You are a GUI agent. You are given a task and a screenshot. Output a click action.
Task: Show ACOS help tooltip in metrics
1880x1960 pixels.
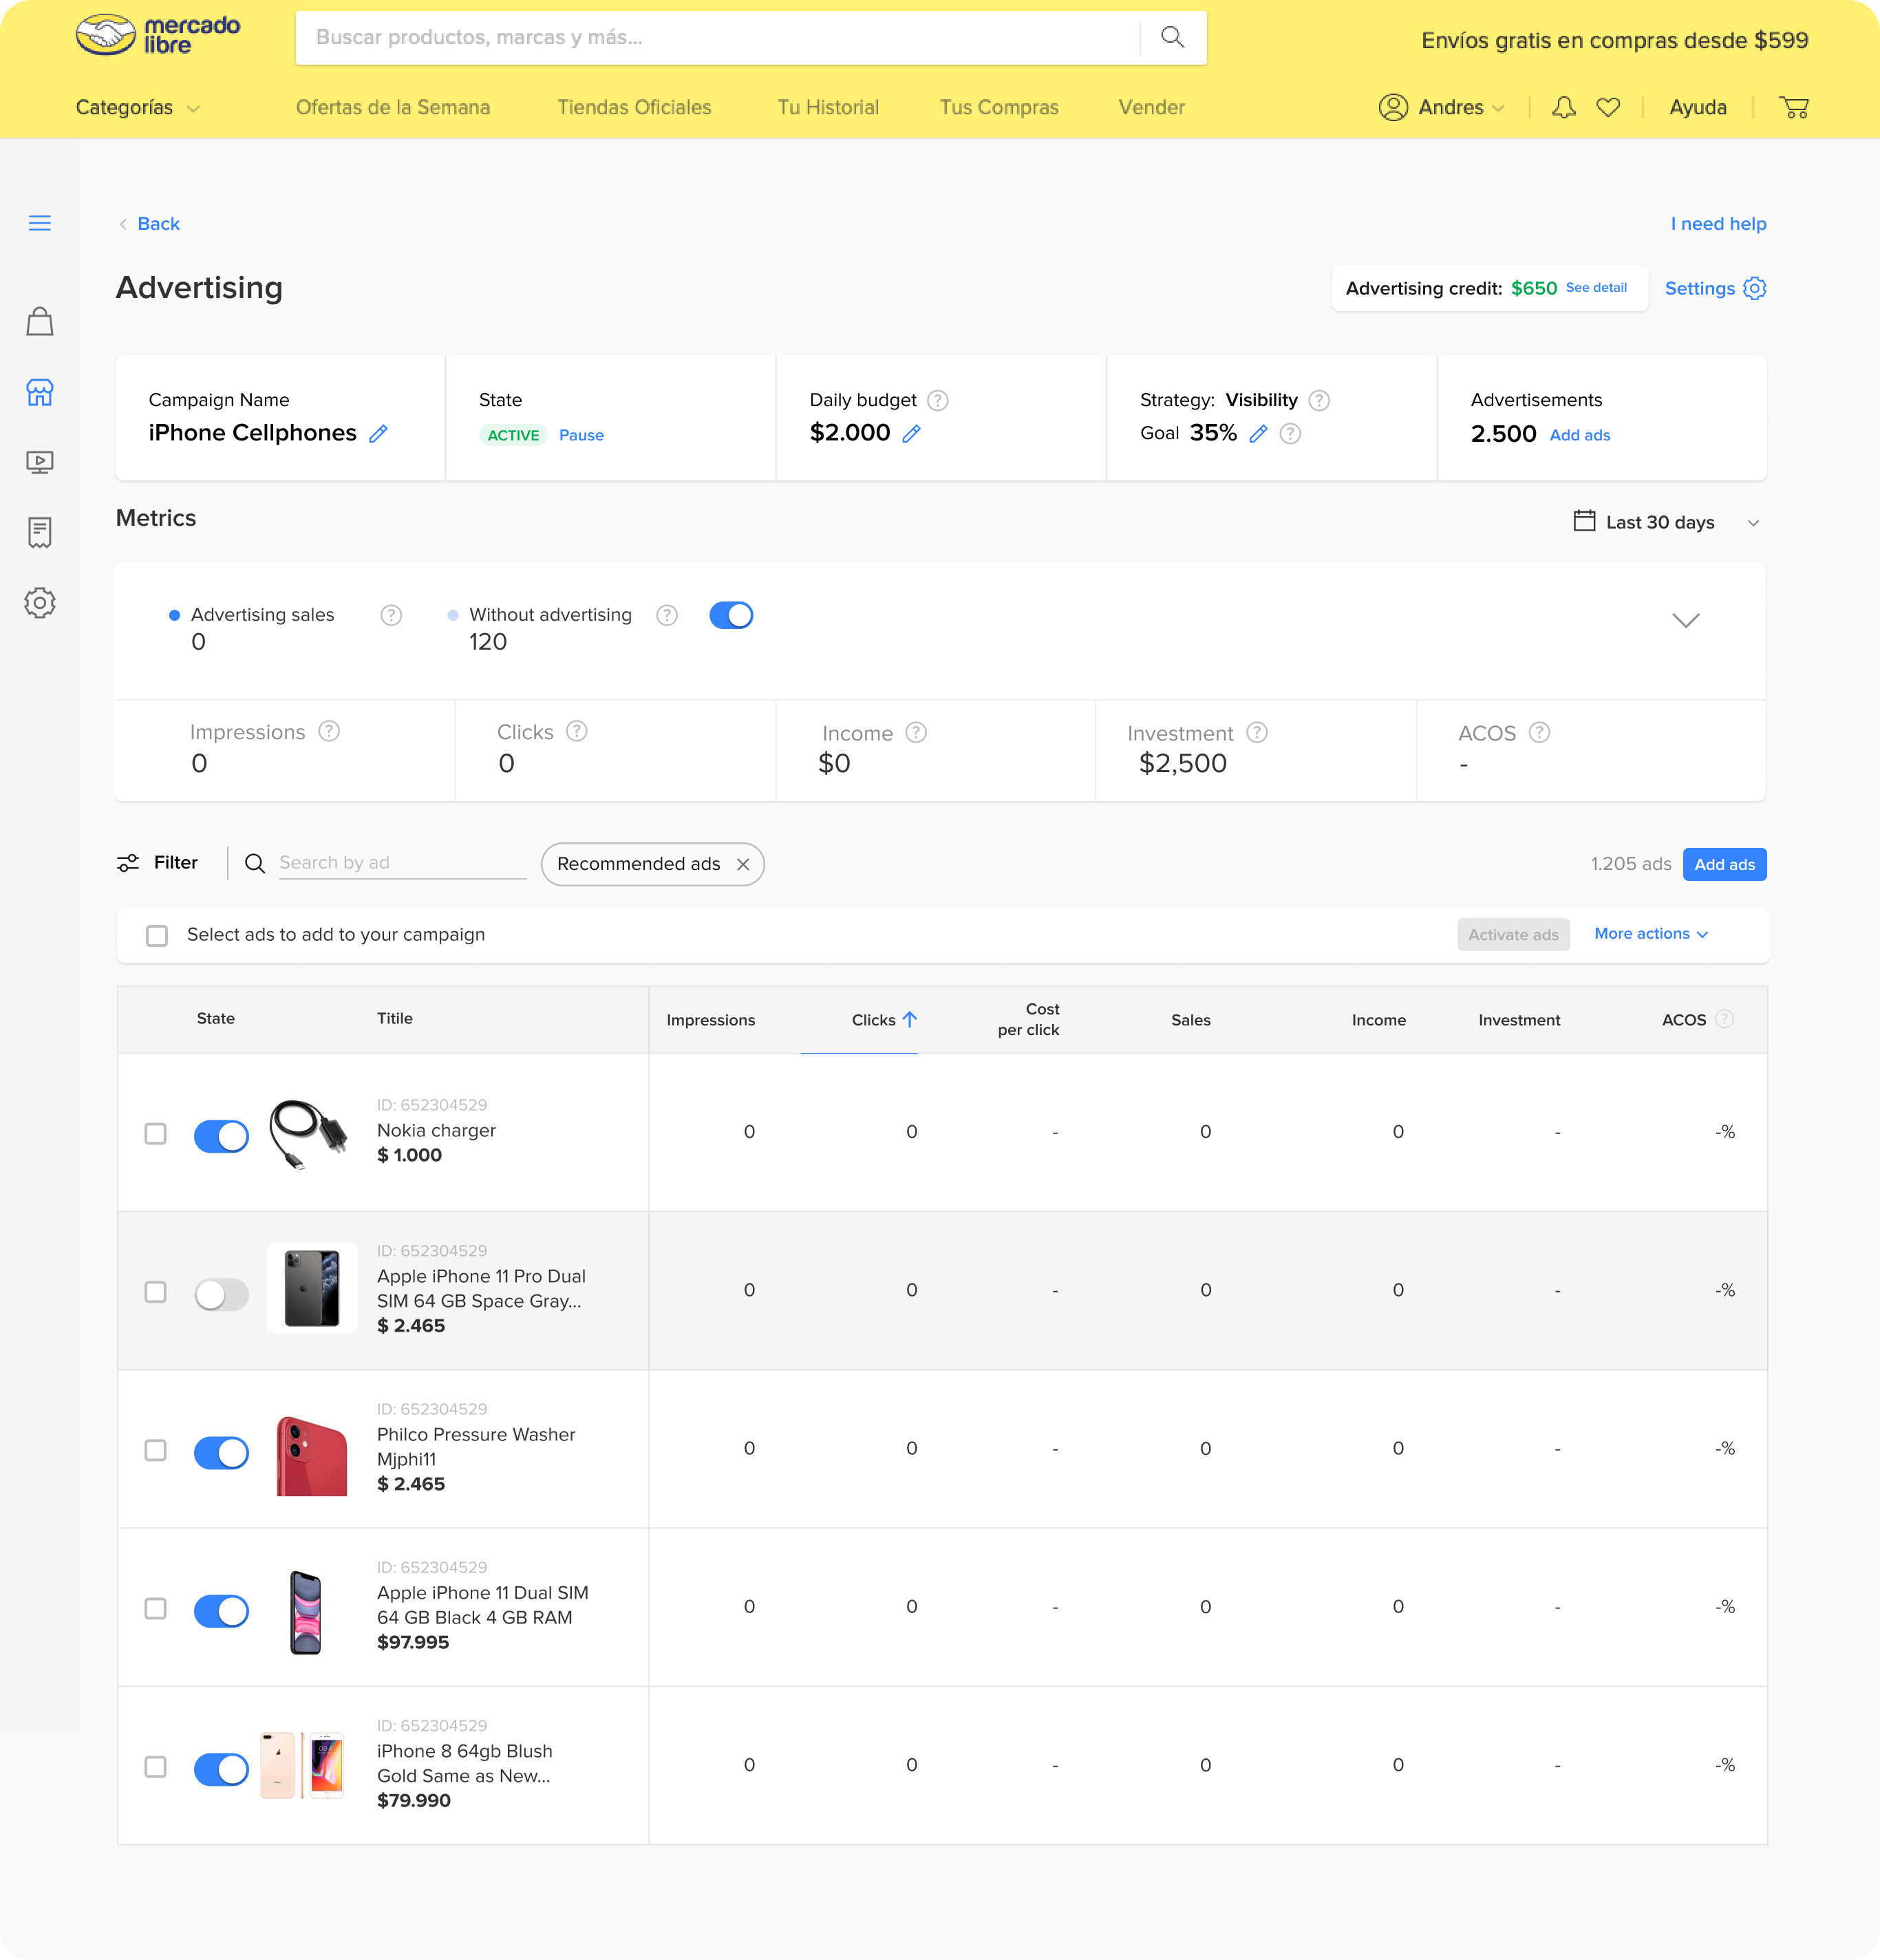pyautogui.click(x=1539, y=733)
